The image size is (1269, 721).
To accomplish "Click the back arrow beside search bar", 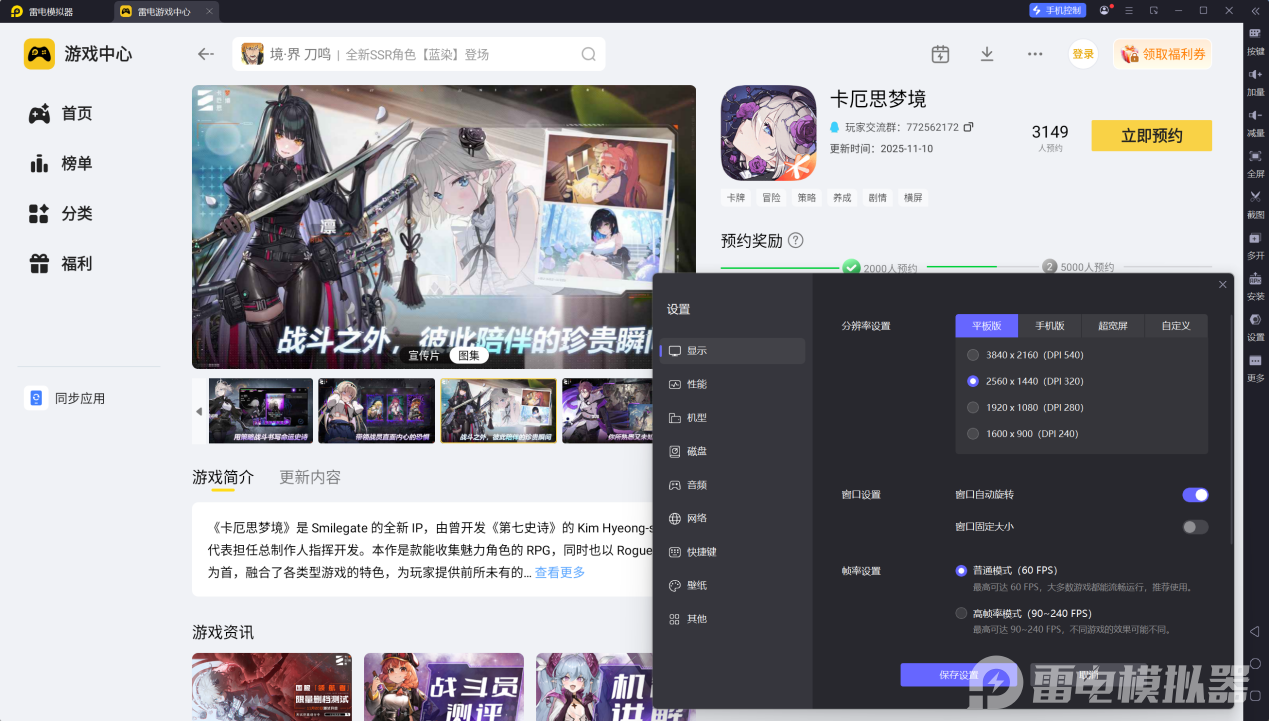I will (x=206, y=54).
